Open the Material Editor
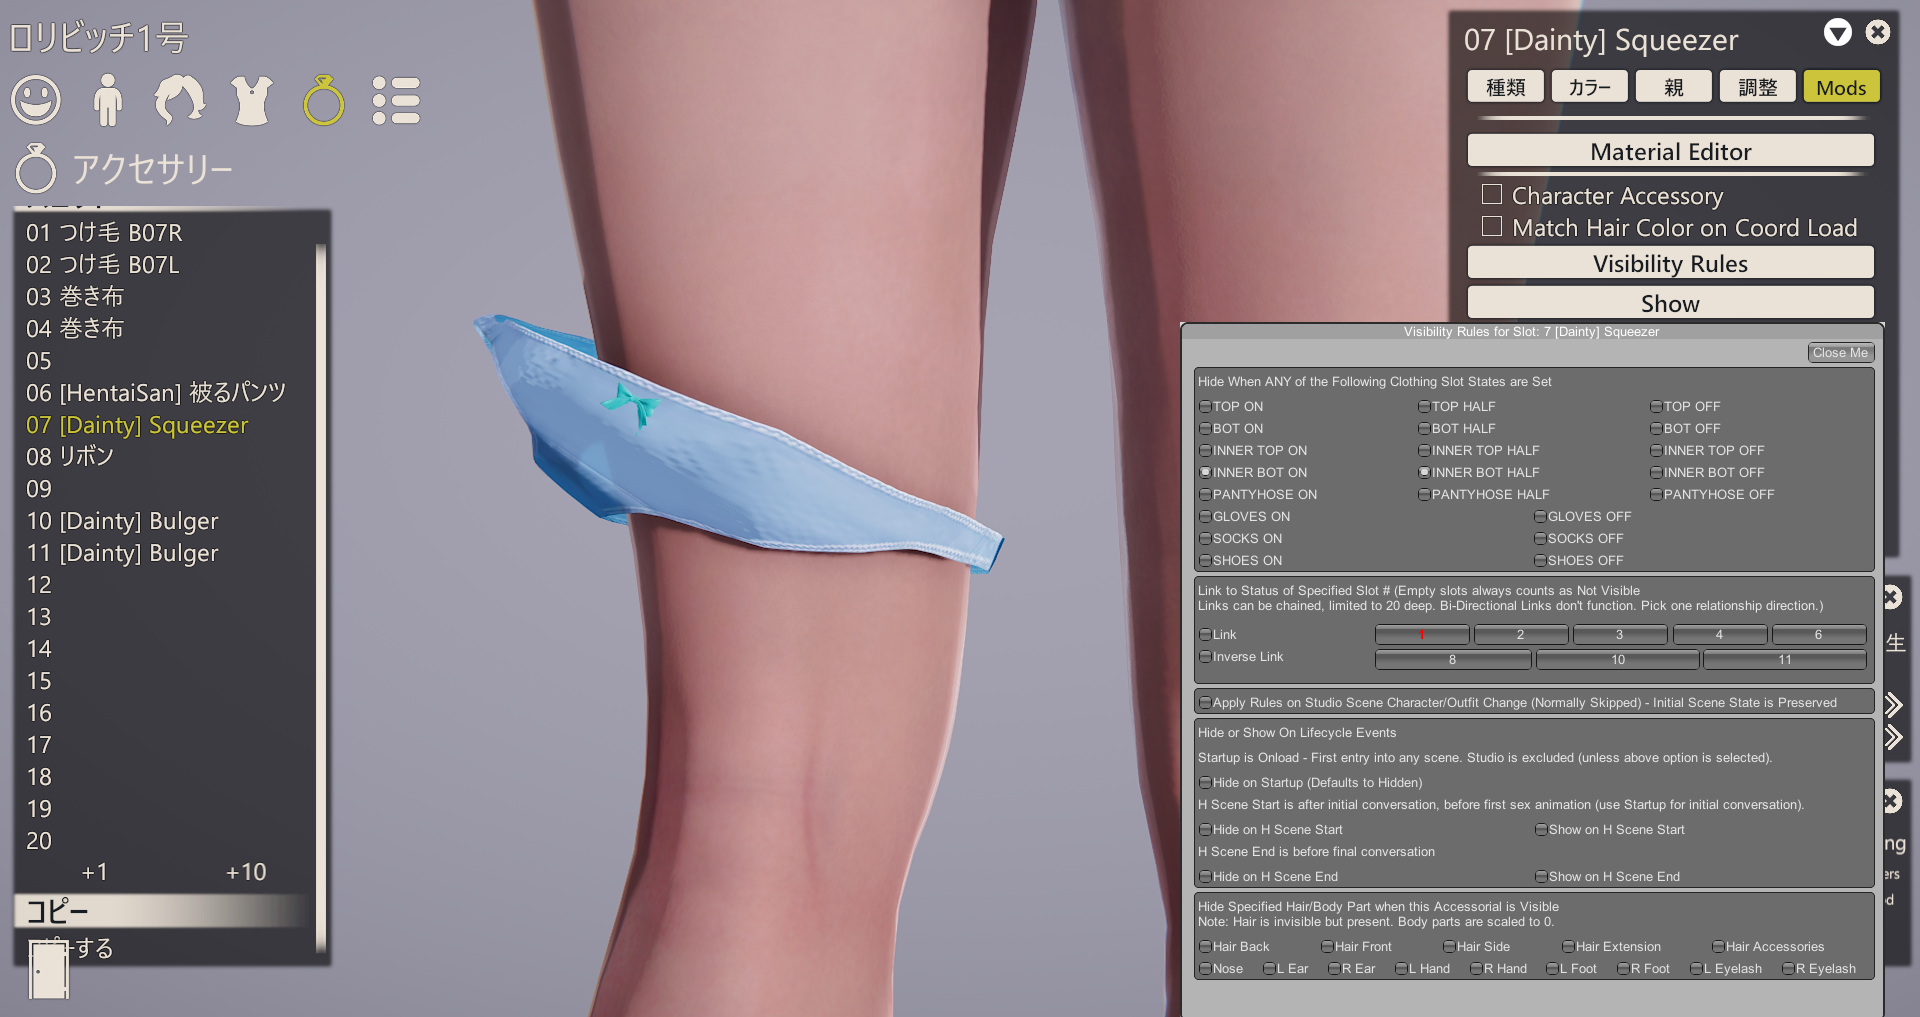The height and width of the screenshot is (1017, 1920). click(1670, 151)
